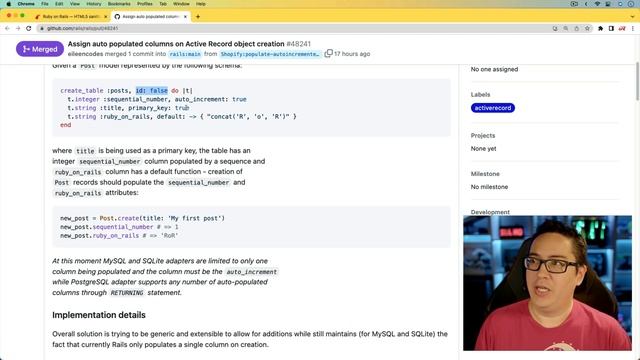Click the Projects sidebar heading
640x360 pixels.
pyautogui.click(x=483, y=136)
